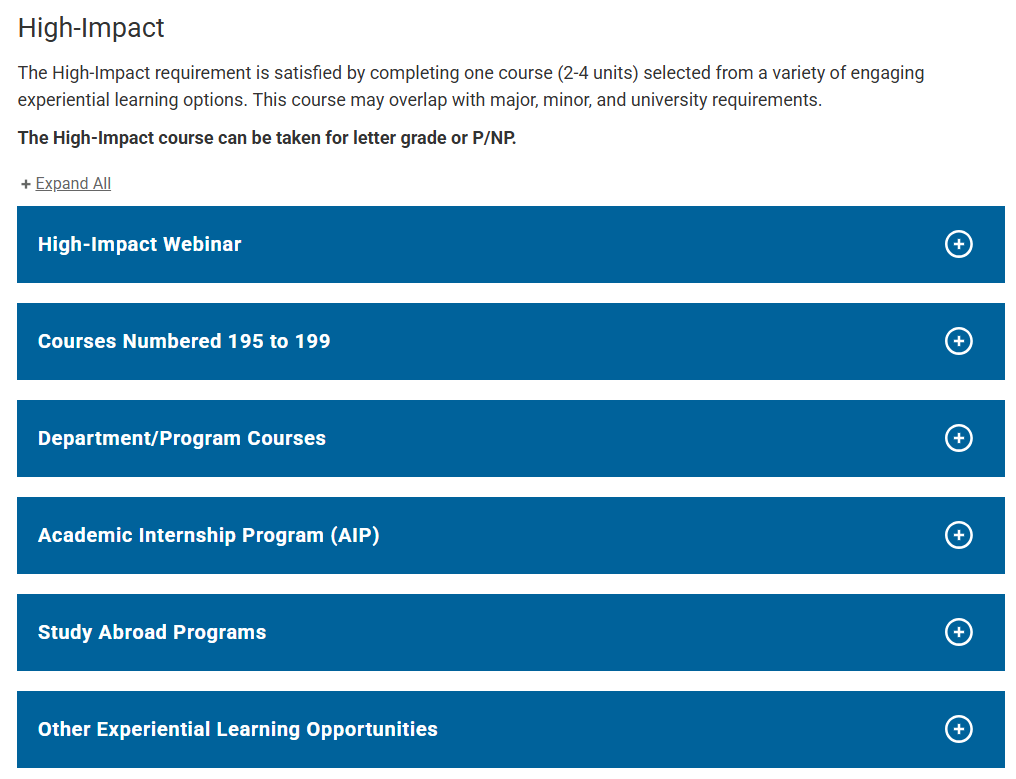The height and width of the screenshot is (779, 1016).
Task: Hit the plus icon on Study Abroad Programs
Action: (958, 632)
